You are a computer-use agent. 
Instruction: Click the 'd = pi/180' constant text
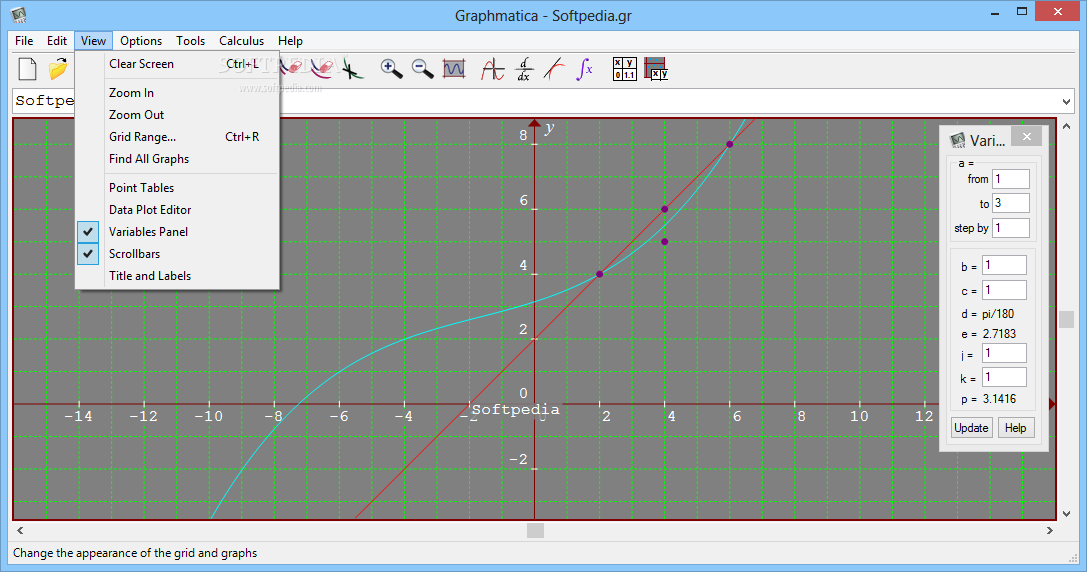[x=987, y=314]
